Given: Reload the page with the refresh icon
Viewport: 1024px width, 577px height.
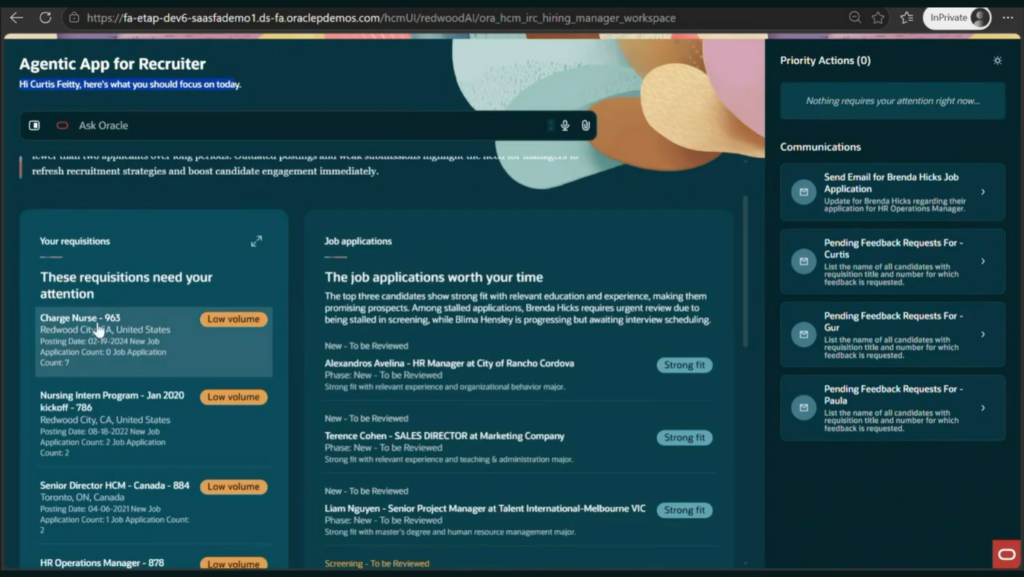Looking at the screenshot, I should (45, 18).
